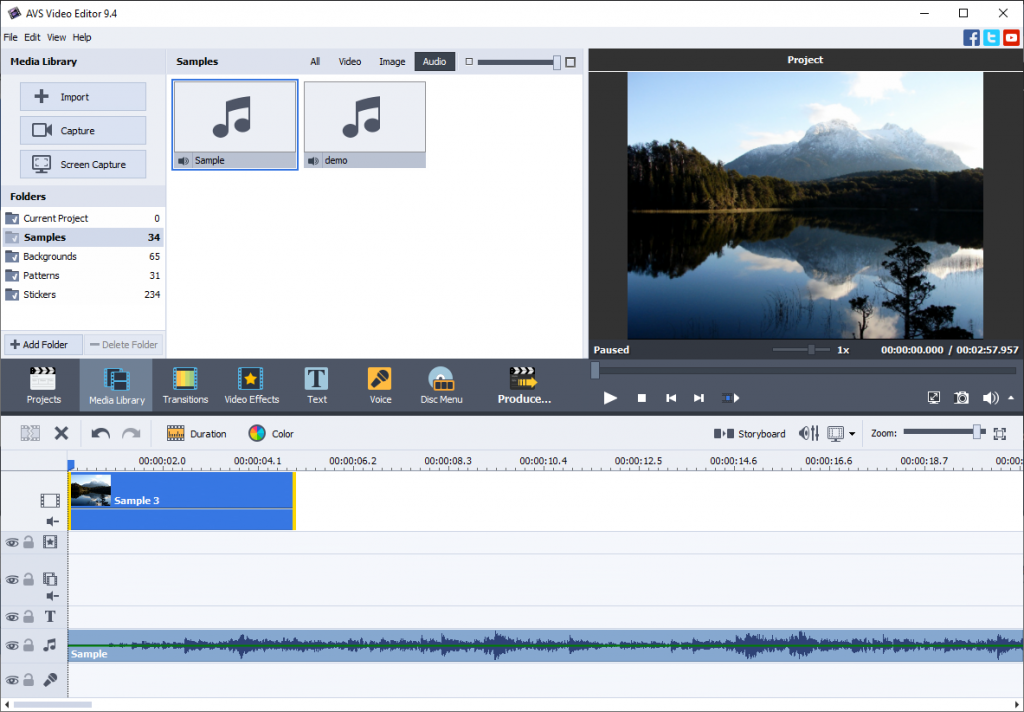Take a snapshot with the camera icon

[961, 397]
